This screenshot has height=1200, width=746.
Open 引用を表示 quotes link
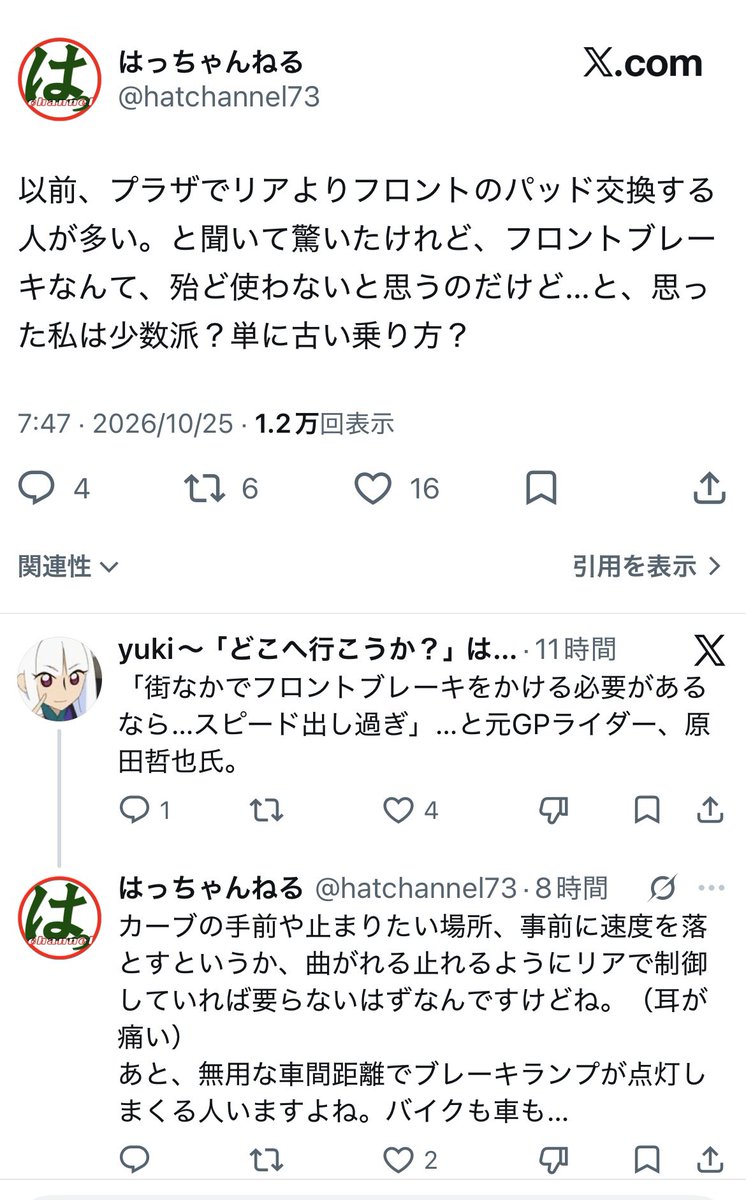pyautogui.click(x=647, y=566)
